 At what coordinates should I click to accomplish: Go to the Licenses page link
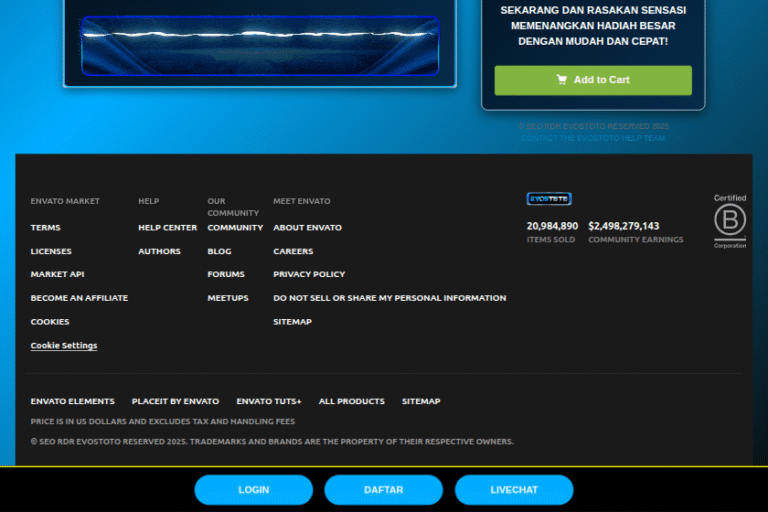pyautogui.click(x=51, y=251)
